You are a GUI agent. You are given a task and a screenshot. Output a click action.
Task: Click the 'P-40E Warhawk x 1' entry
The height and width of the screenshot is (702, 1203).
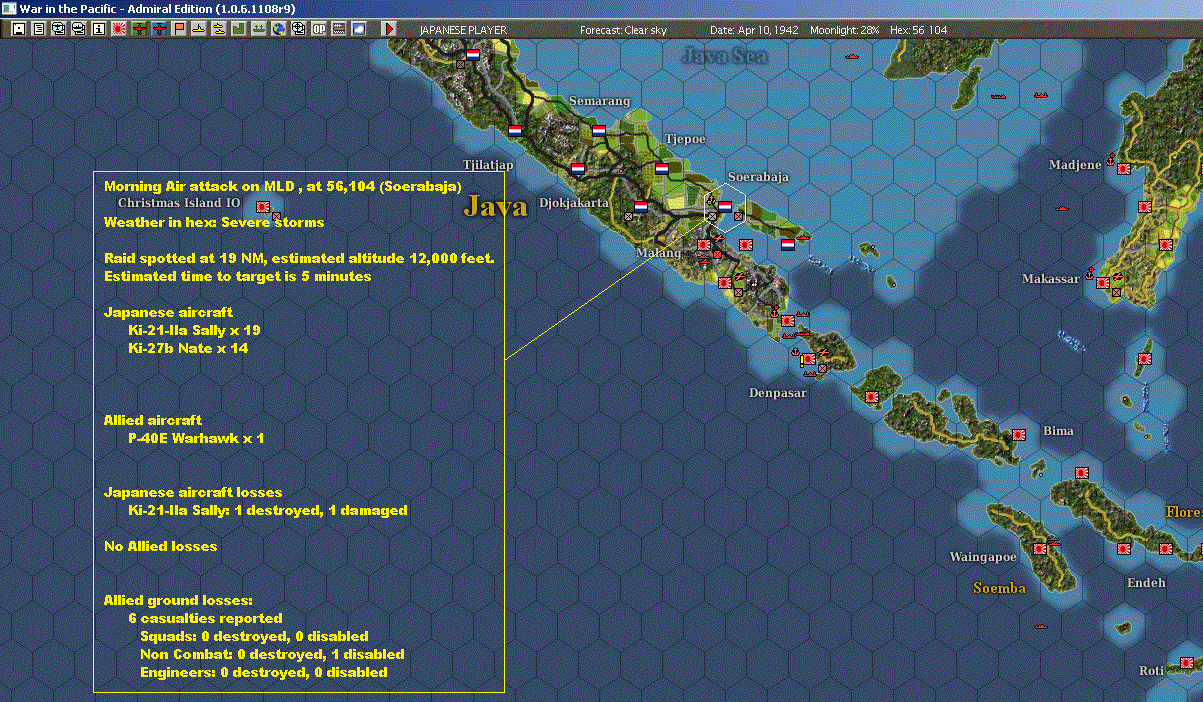[x=196, y=438]
